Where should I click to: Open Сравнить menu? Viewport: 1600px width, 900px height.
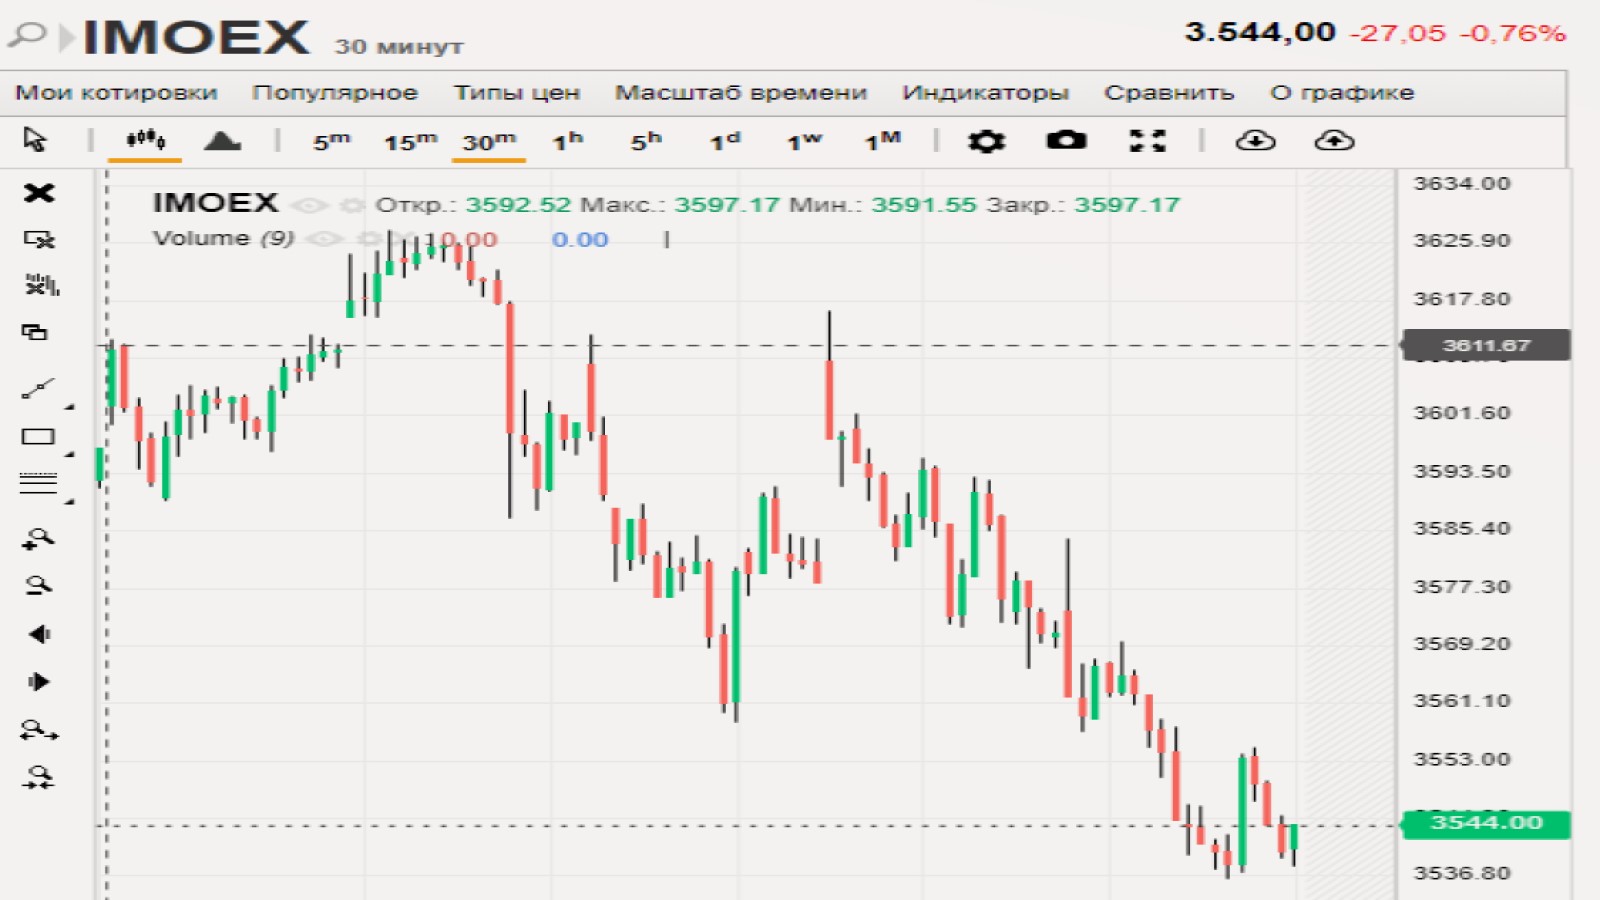(1169, 93)
